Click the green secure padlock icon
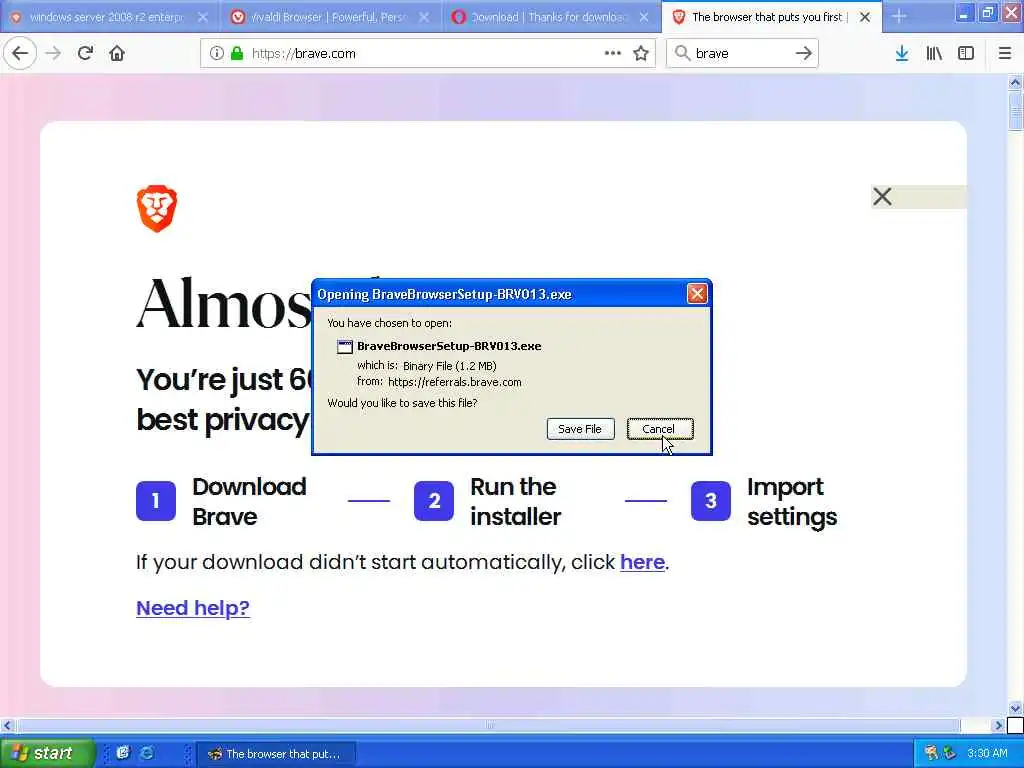The image size is (1024, 768). (237, 54)
